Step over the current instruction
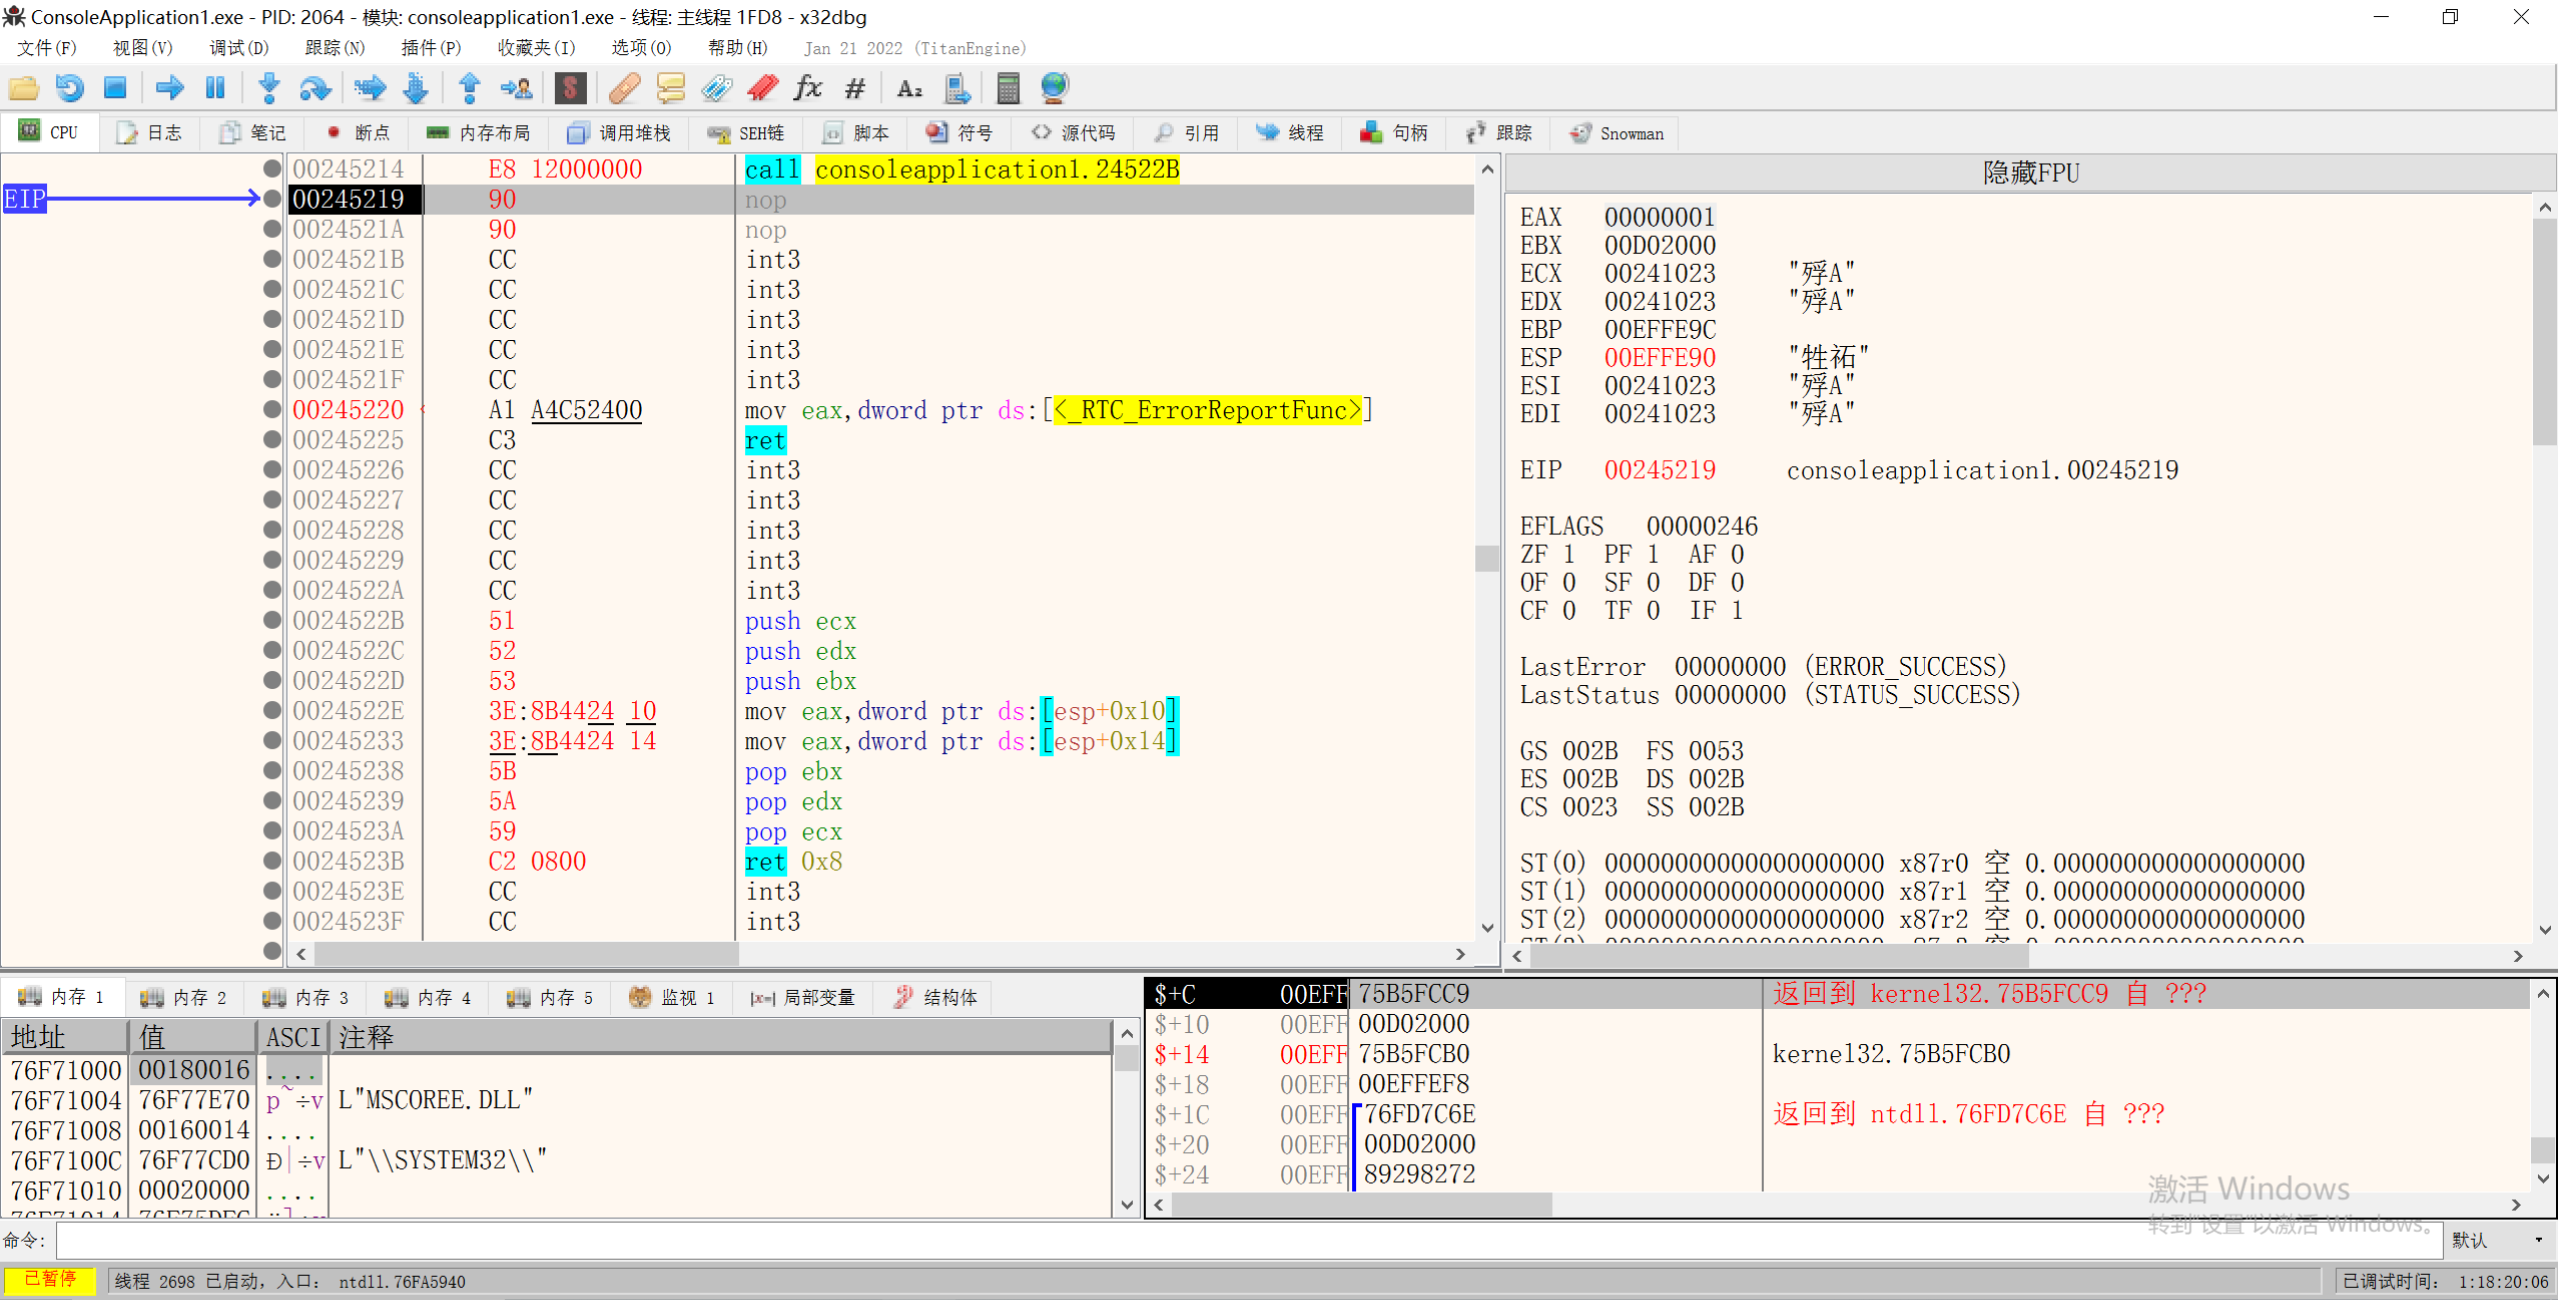The height and width of the screenshot is (1300, 2558). [314, 88]
